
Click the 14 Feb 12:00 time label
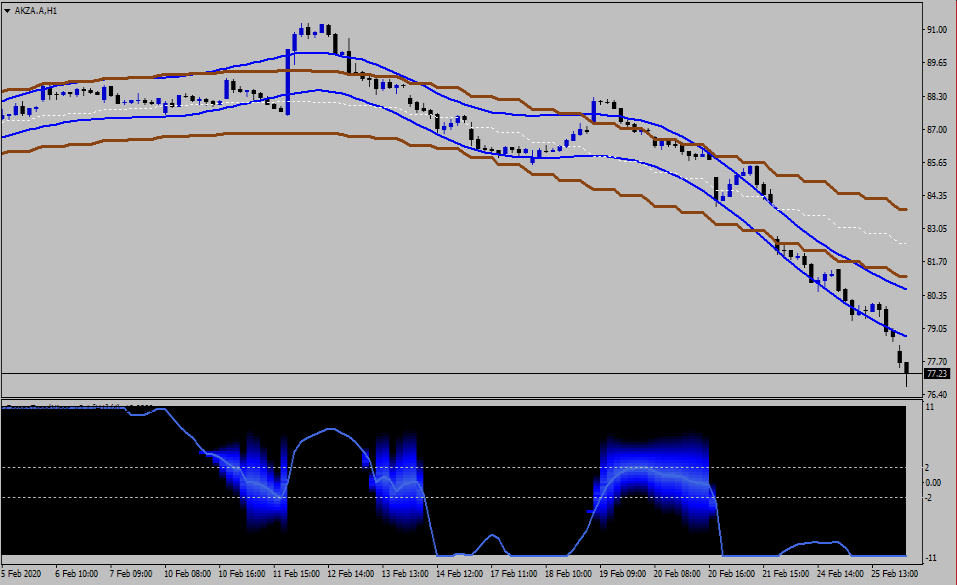pyautogui.click(x=461, y=575)
